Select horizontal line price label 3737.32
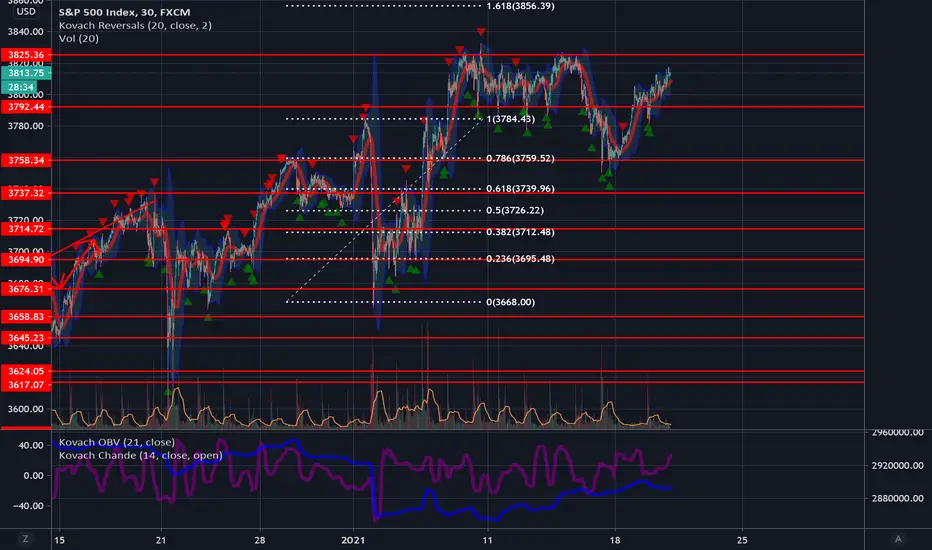Image resolution: width=932 pixels, height=550 pixels. 26,193
